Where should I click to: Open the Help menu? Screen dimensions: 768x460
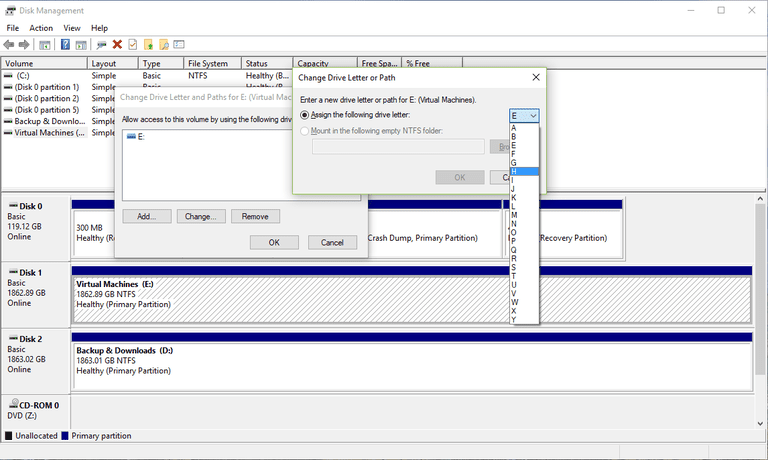click(x=99, y=28)
